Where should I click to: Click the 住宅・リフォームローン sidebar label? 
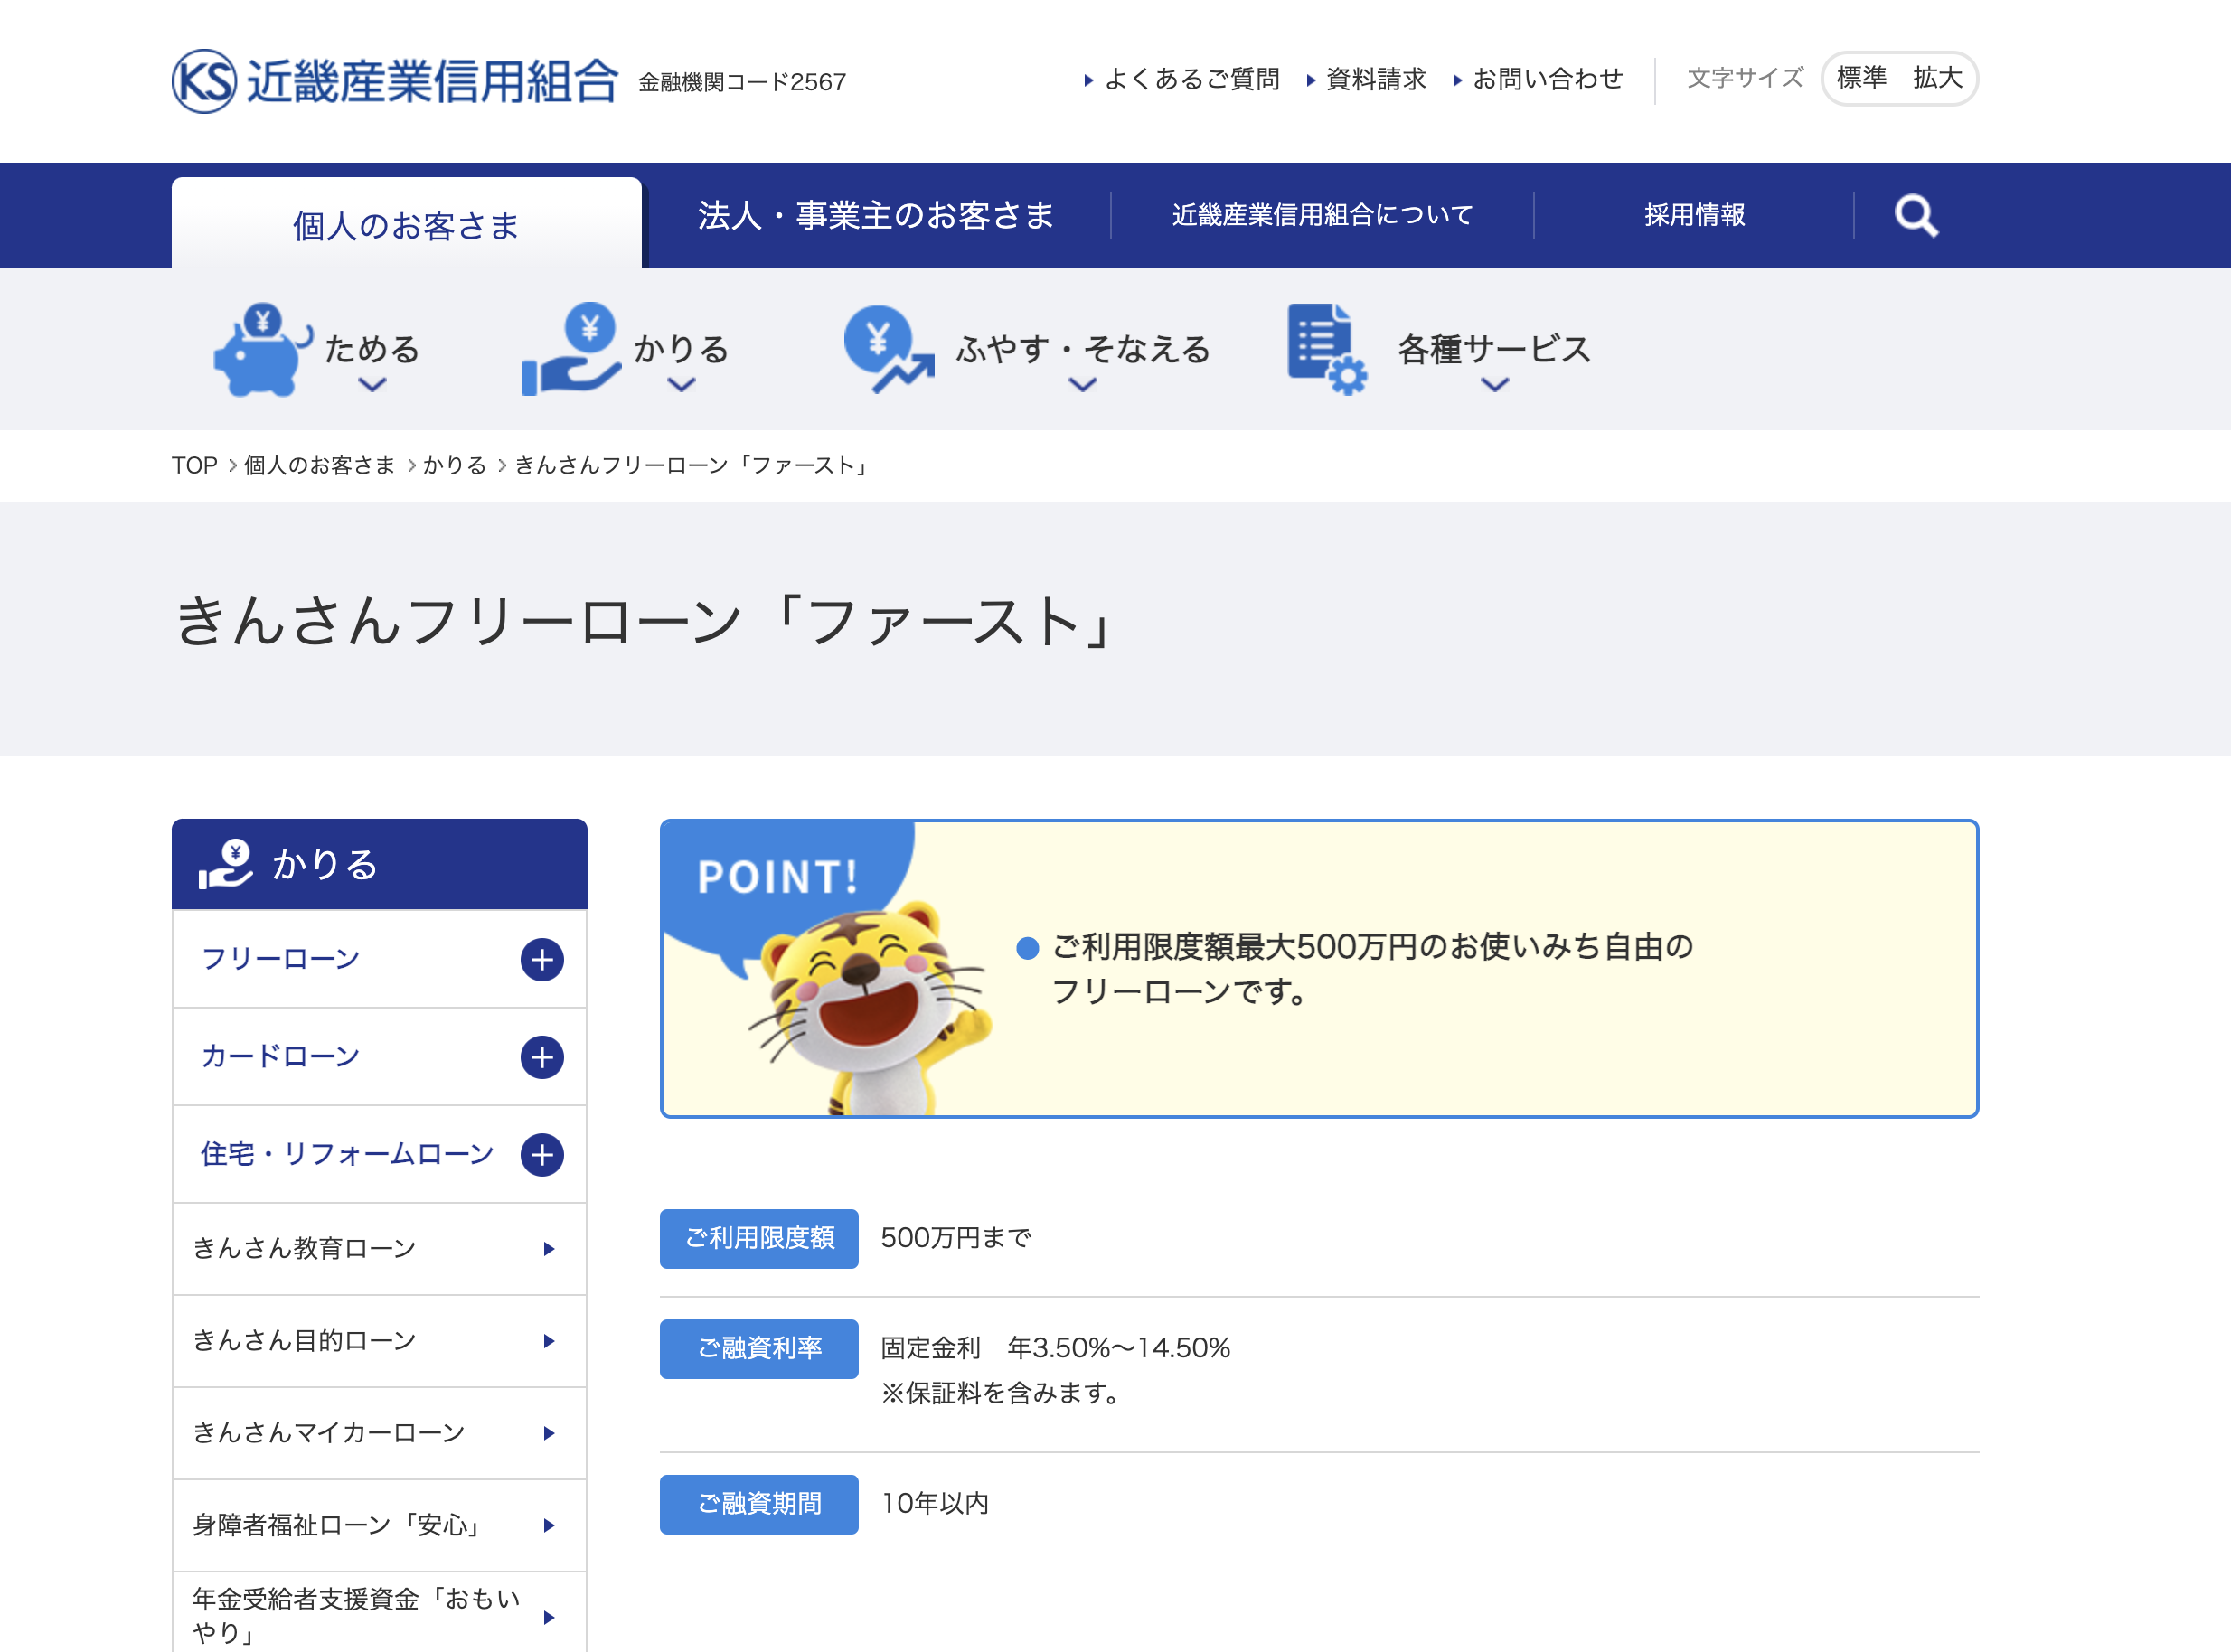click(x=348, y=1154)
